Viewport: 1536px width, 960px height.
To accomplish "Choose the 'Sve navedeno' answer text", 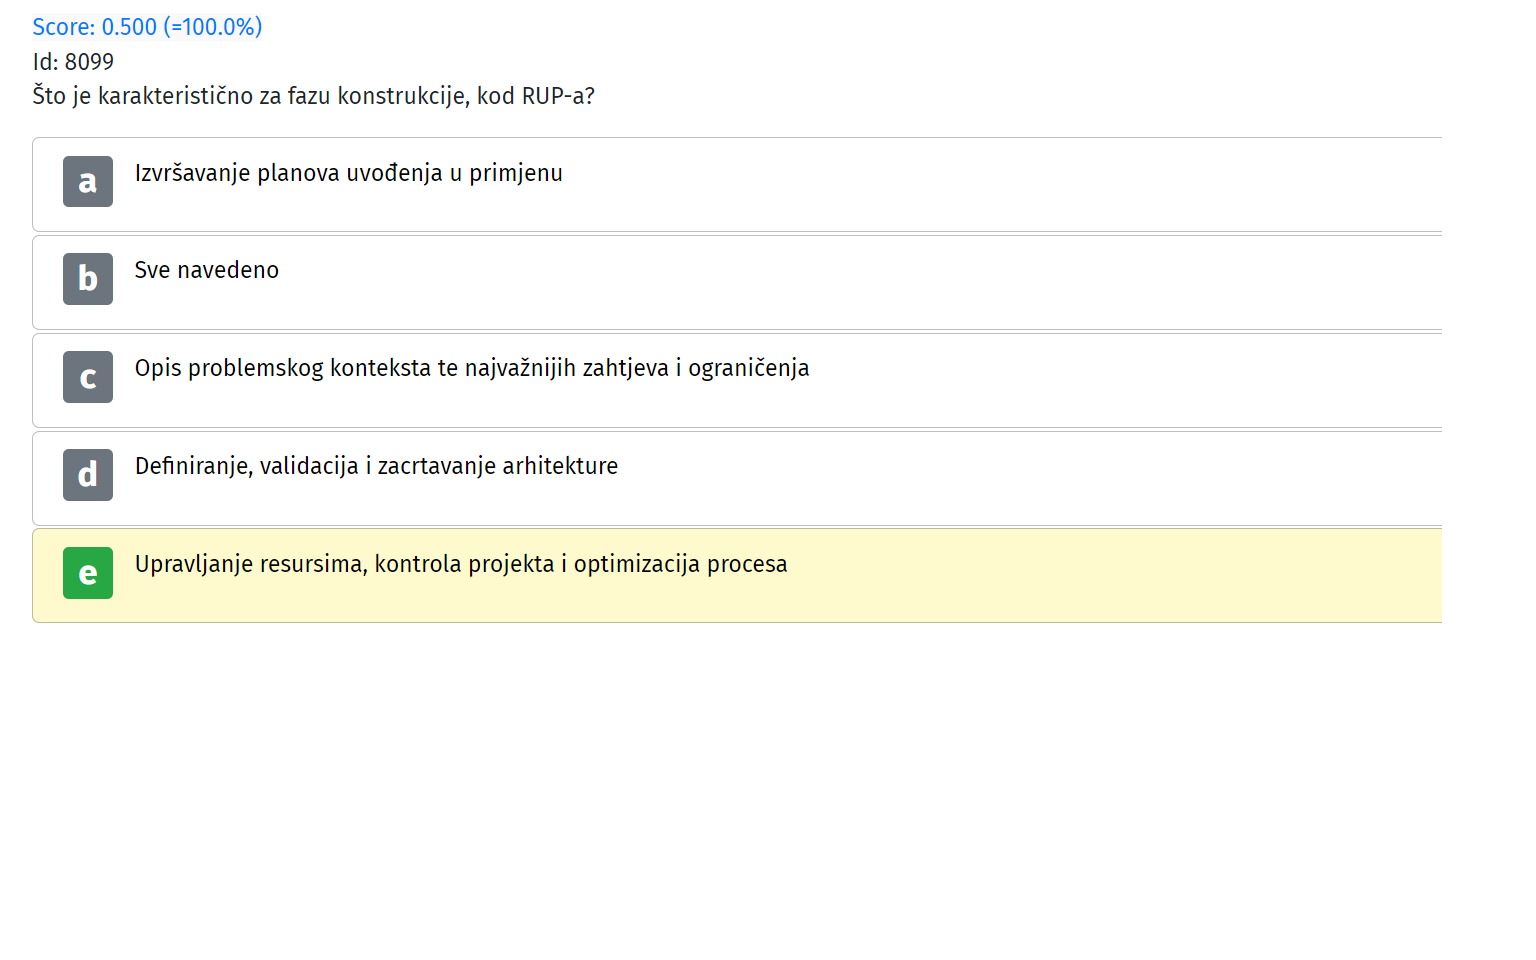I will 207,270.
